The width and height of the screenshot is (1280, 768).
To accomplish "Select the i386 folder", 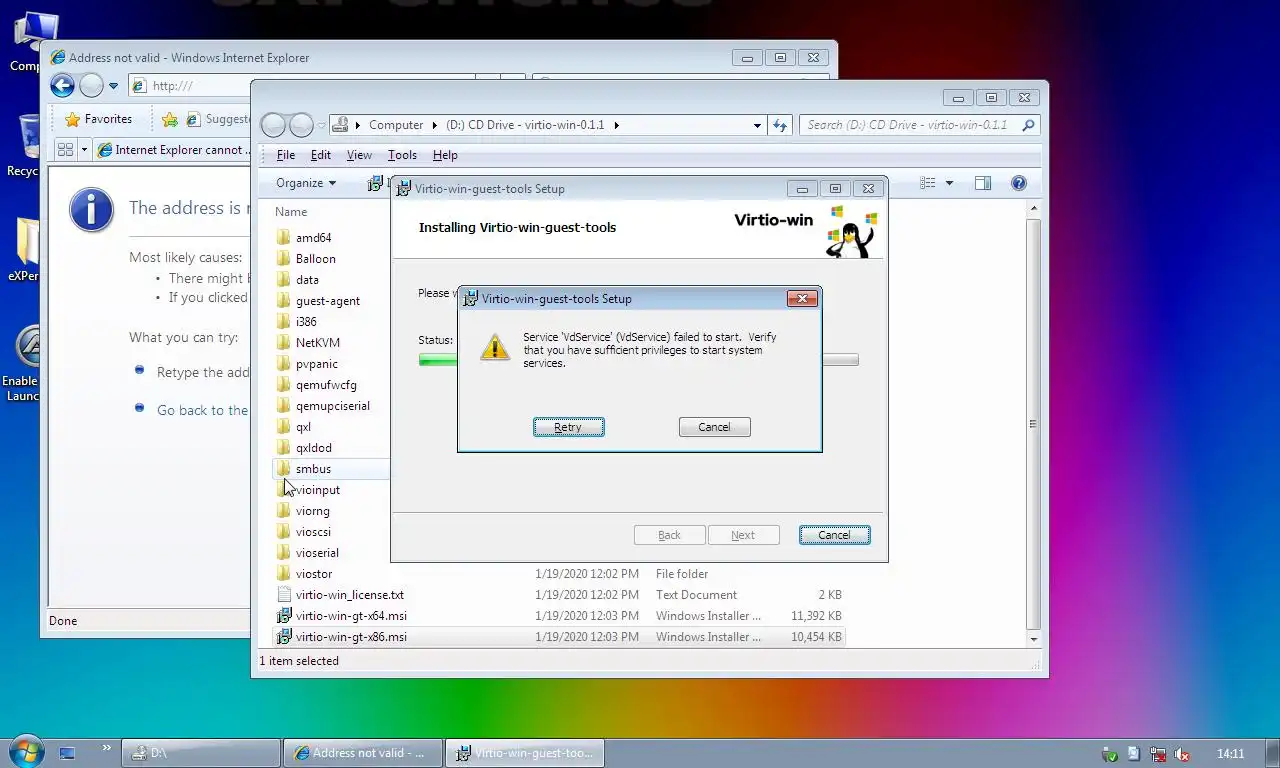I will (306, 322).
